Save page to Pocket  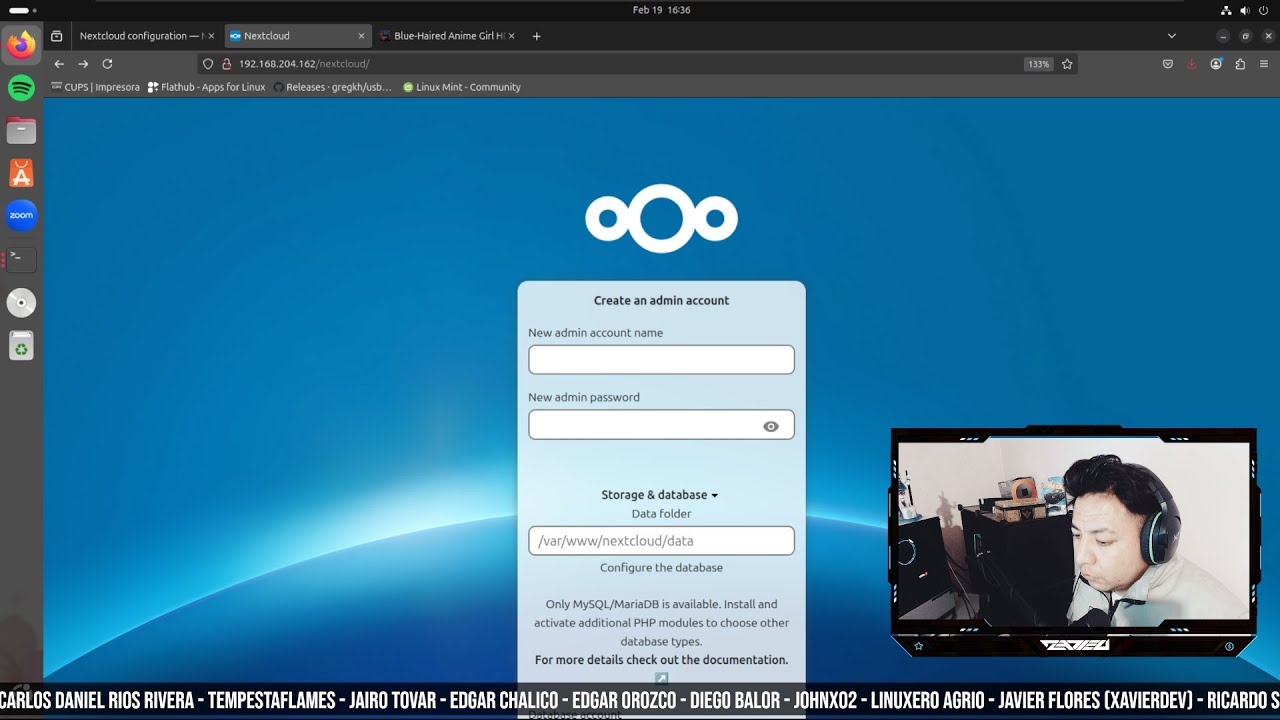[1167, 64]
